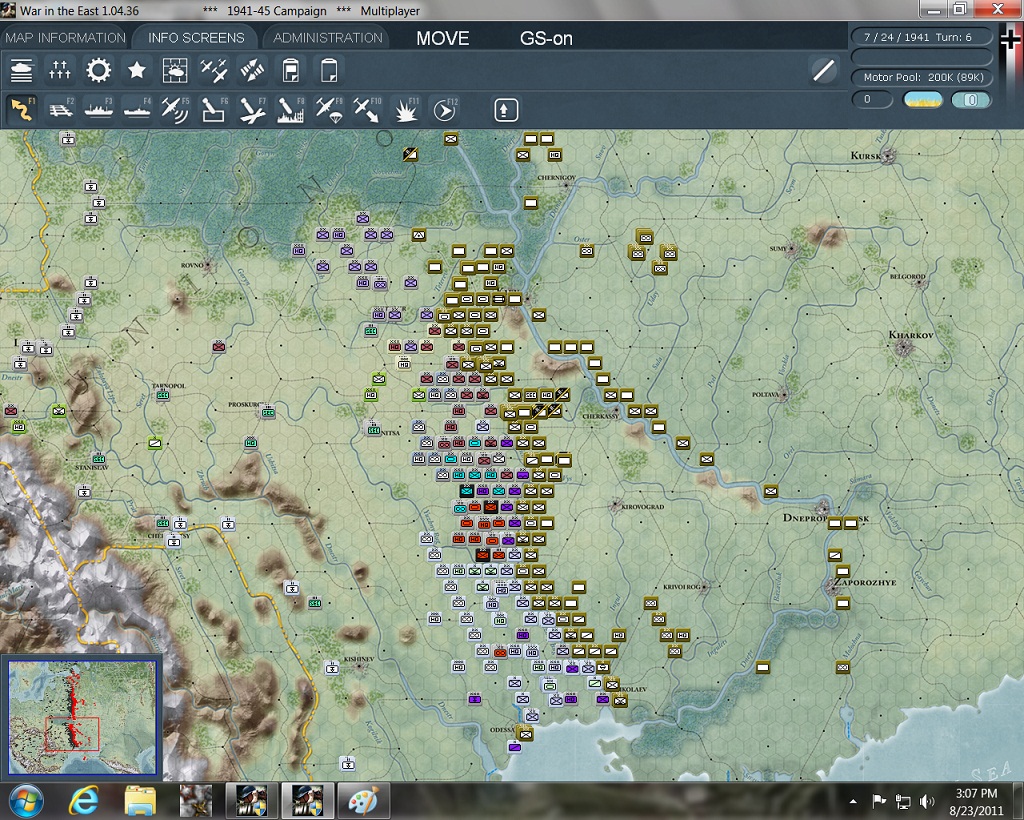Show hidden tray icons arrow

point(853,801)
